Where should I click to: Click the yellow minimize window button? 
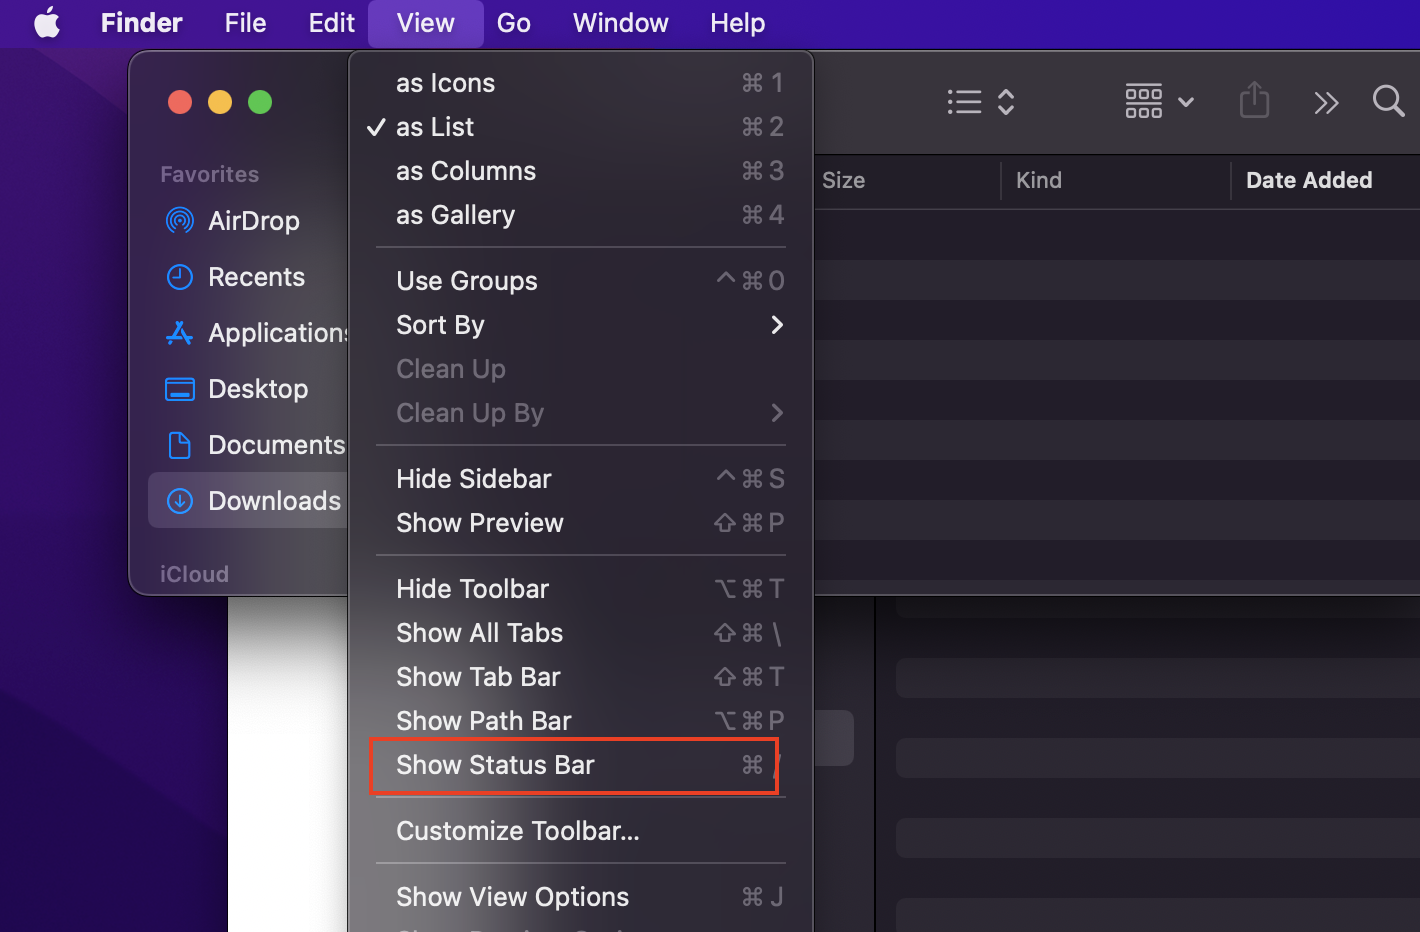click(220, 102)
